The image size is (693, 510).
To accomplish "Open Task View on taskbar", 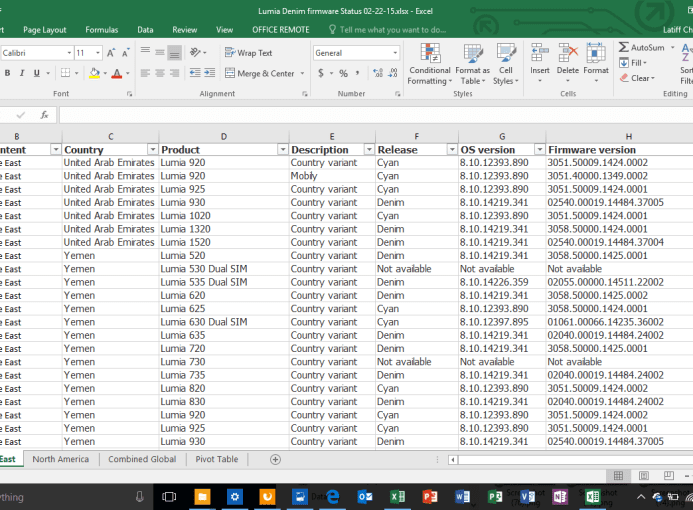I will tap(169, 497).
